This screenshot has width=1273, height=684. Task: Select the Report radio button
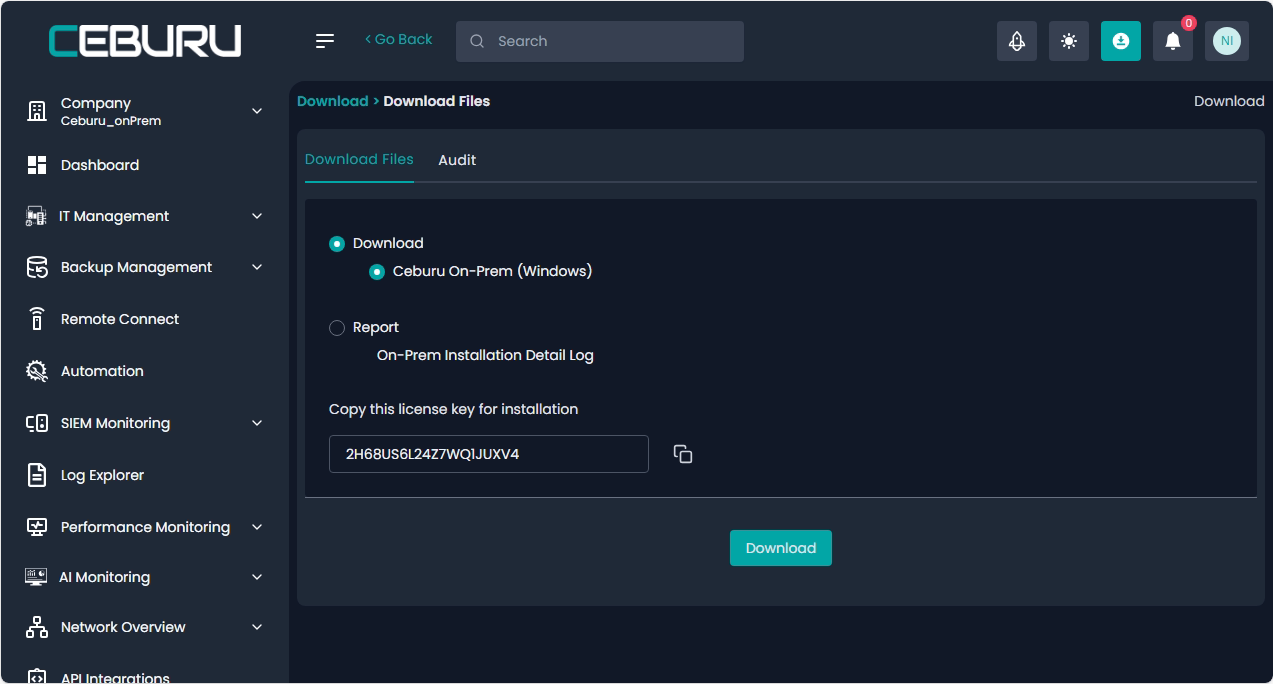tap(337, 328)
